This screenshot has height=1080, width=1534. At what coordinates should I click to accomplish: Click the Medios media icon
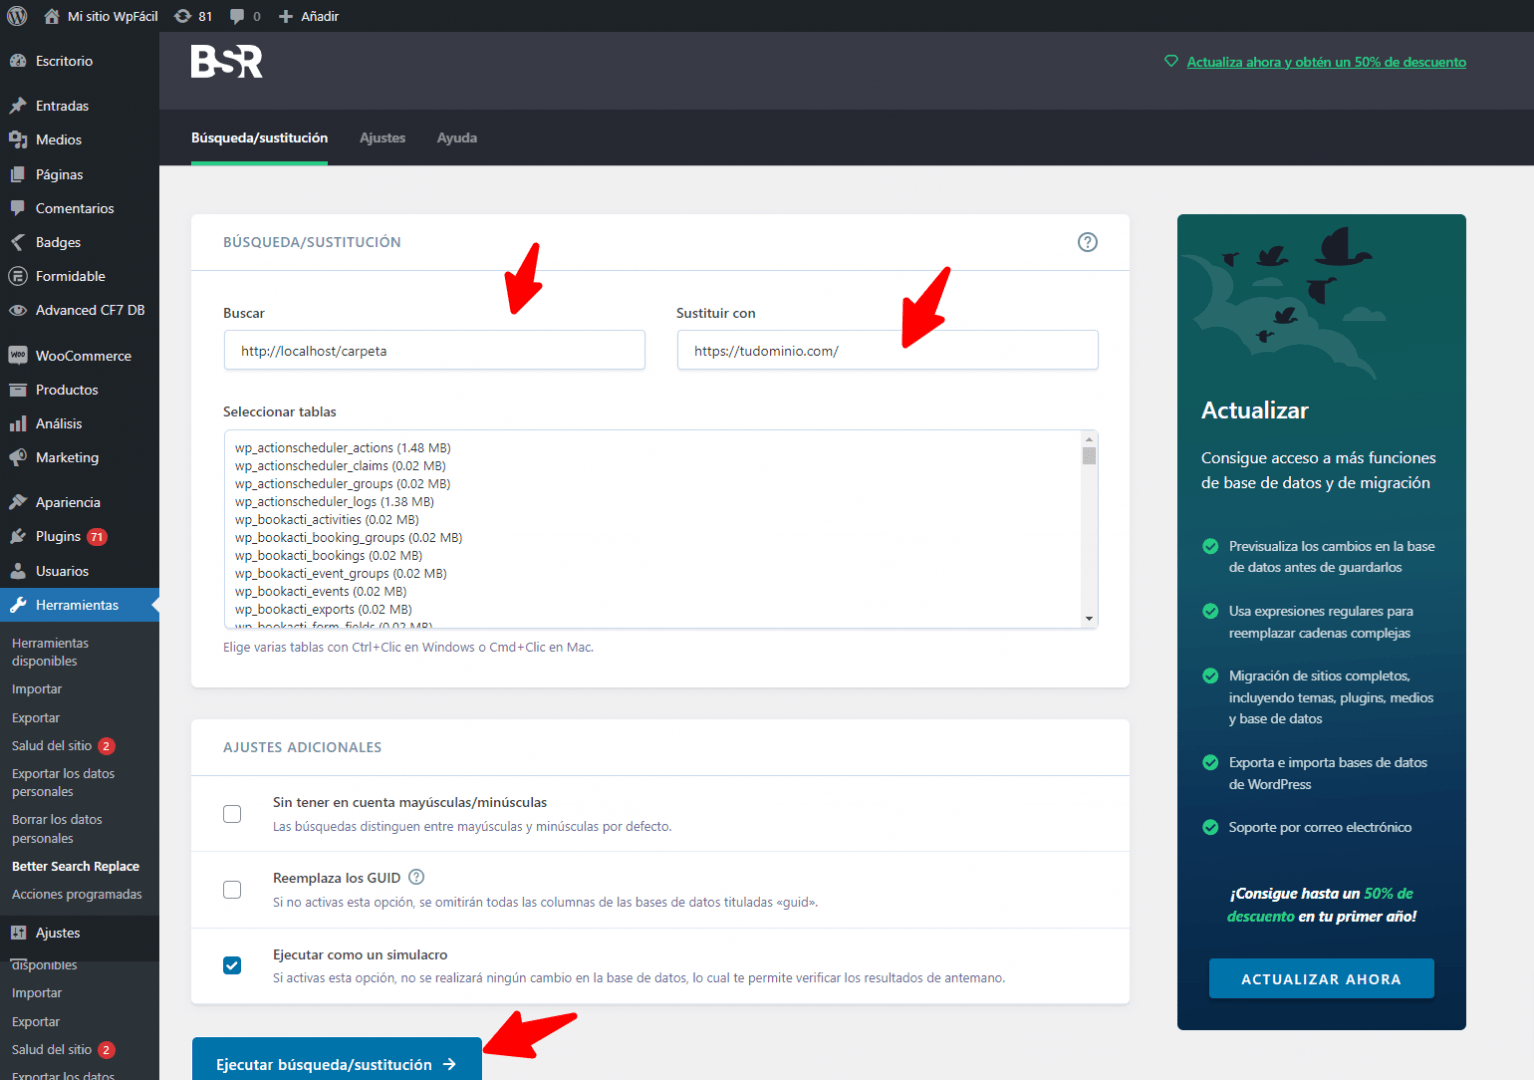[18, 140]
